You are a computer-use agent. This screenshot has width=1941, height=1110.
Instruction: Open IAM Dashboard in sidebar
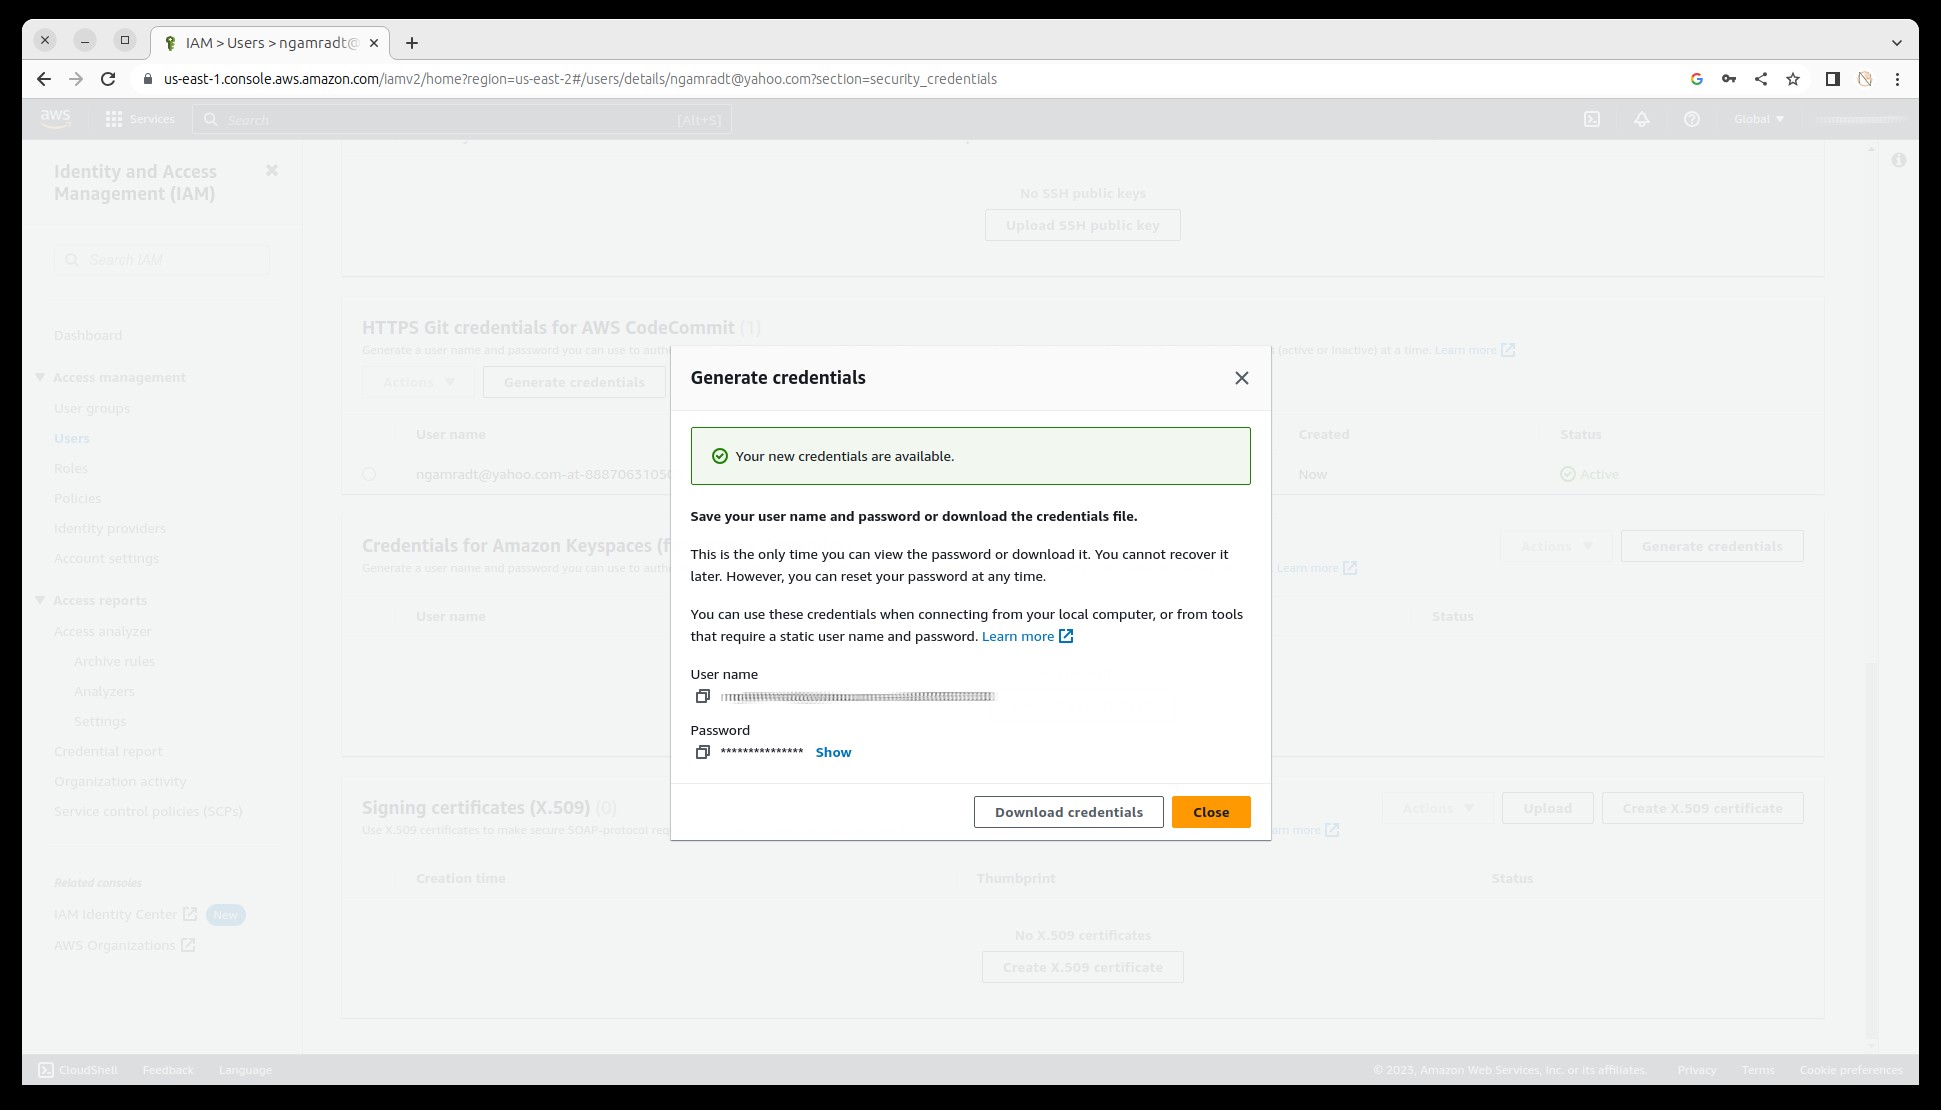[88, 335]
